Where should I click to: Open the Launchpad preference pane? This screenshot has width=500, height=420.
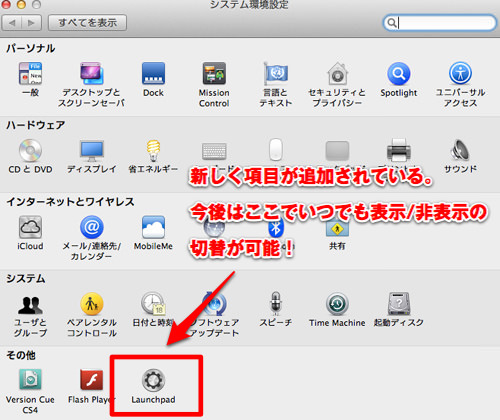153,380
